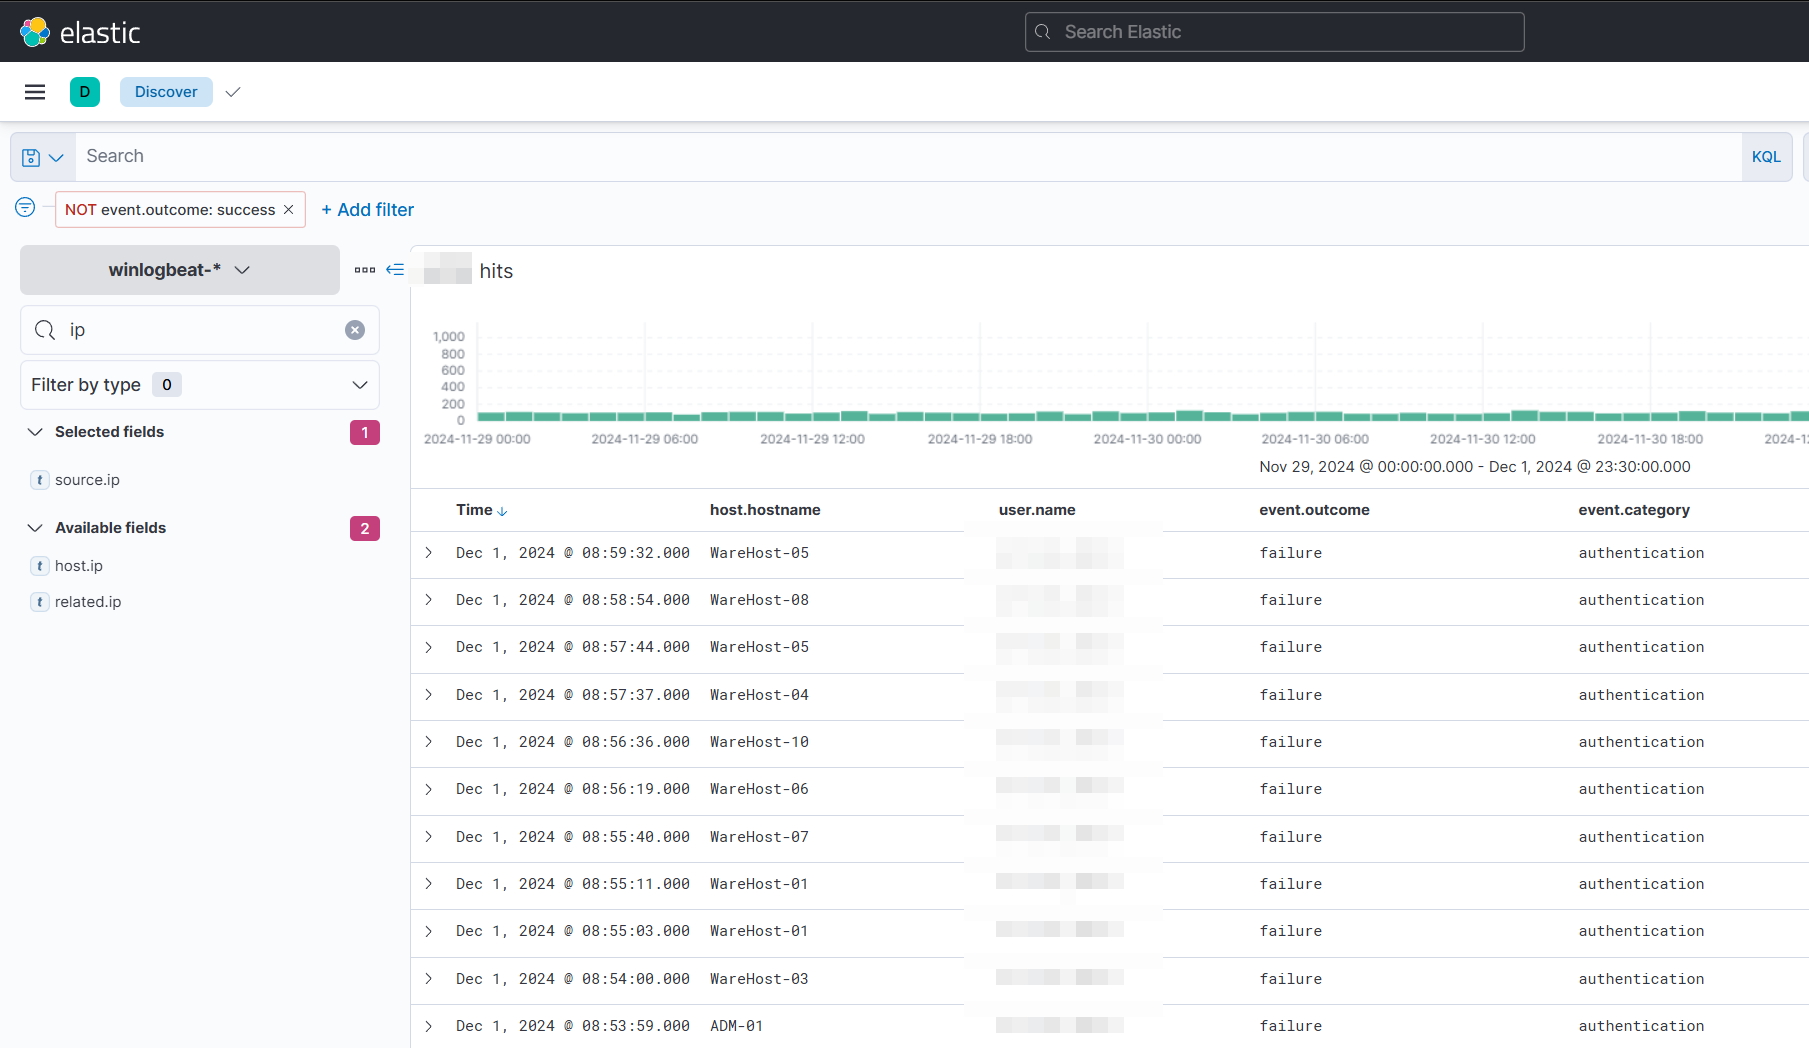The width and height of the screenshot is (1809, 1048).
Task: Click the WareHost-03 hostname cell
Action: [759, 979]
